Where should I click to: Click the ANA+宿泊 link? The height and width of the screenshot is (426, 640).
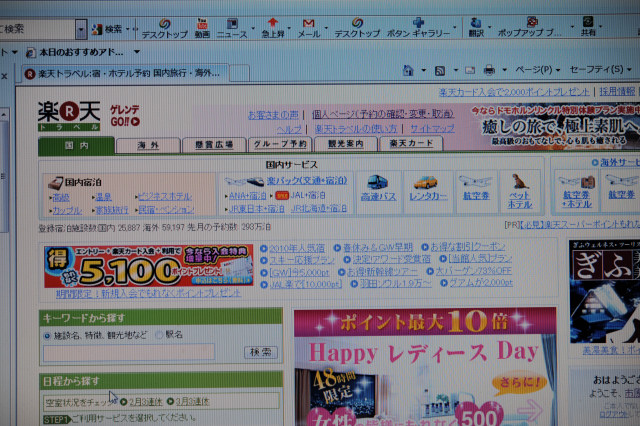247,196
